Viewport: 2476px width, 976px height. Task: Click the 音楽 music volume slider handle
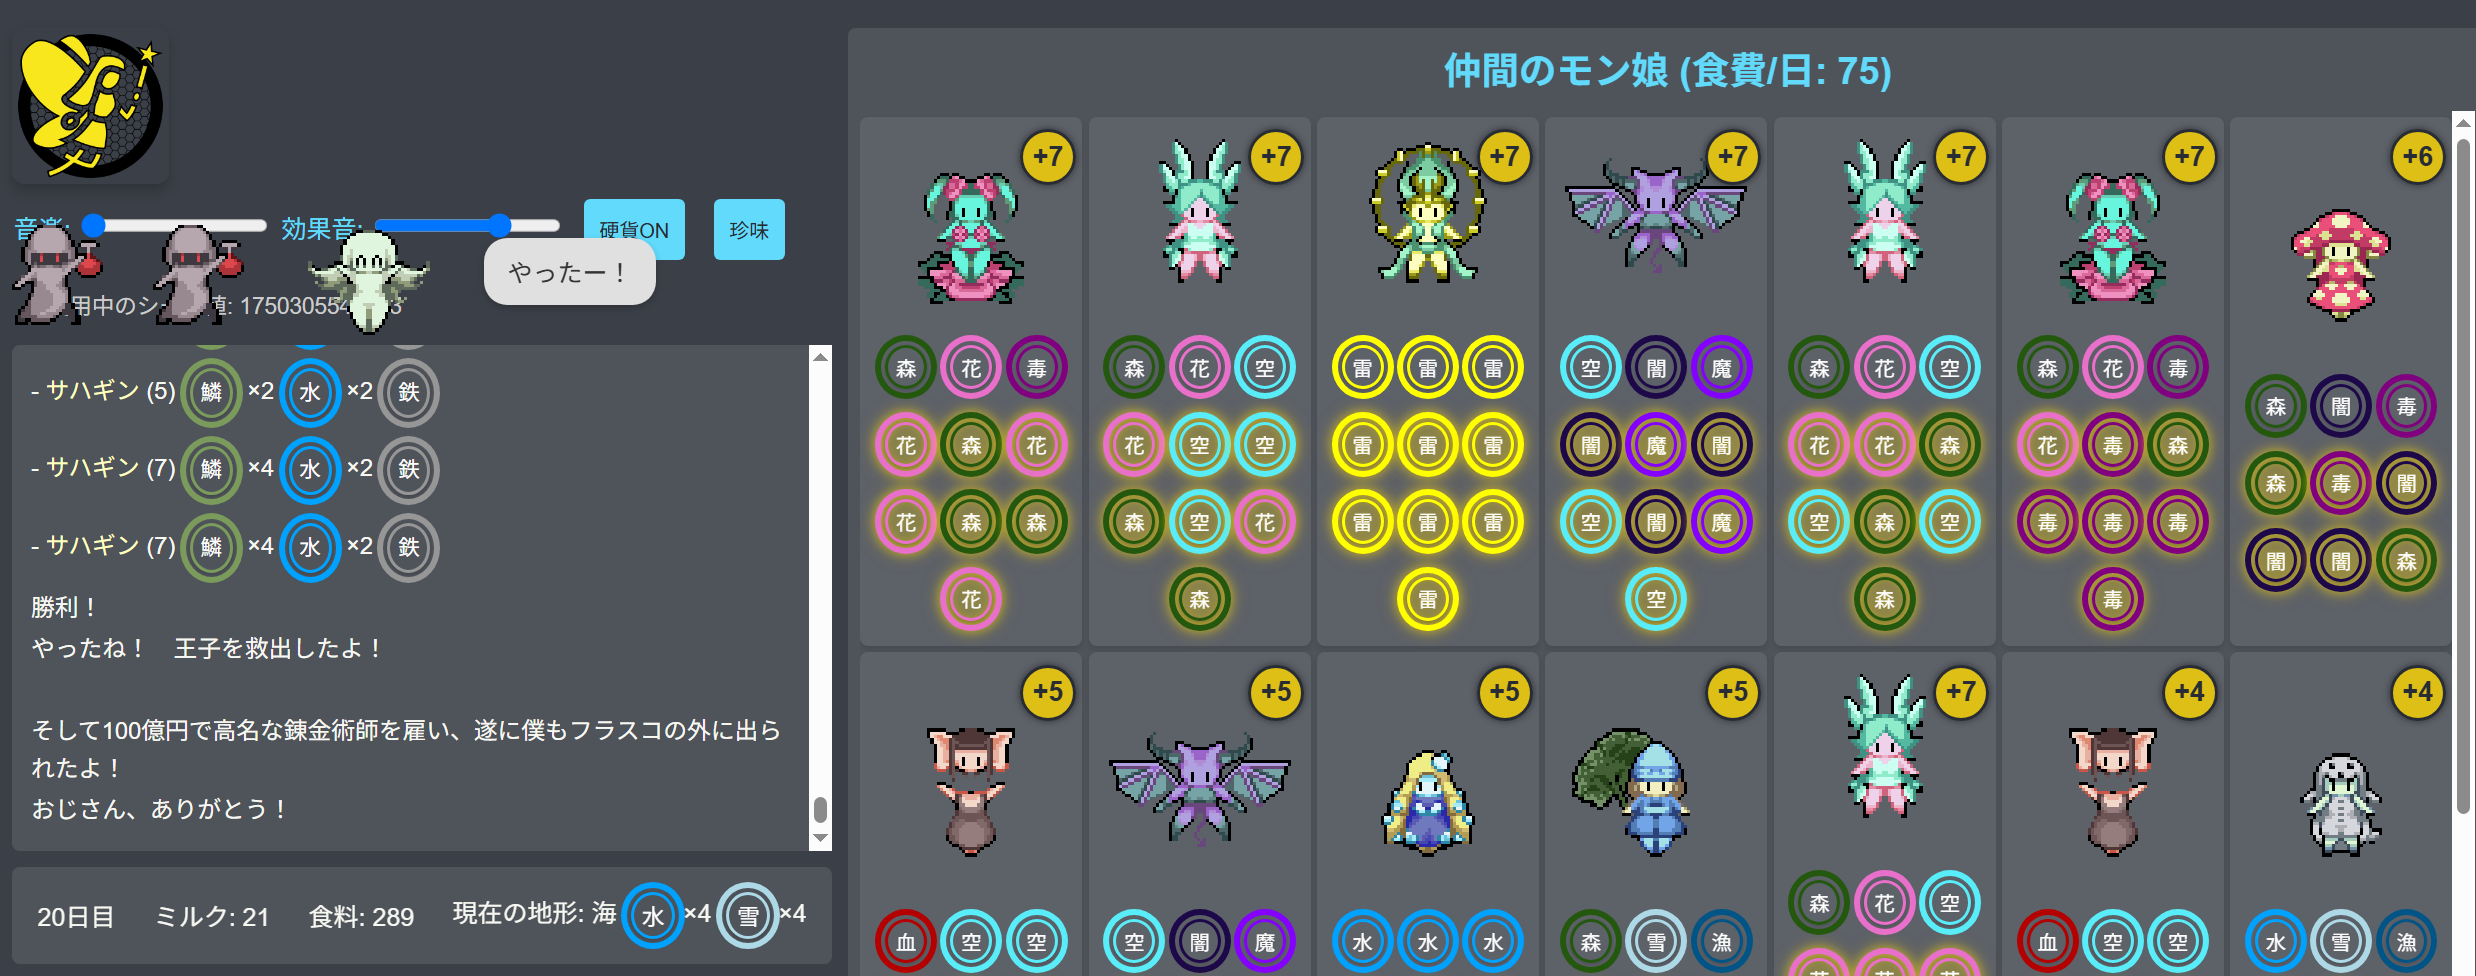(93, 225)
